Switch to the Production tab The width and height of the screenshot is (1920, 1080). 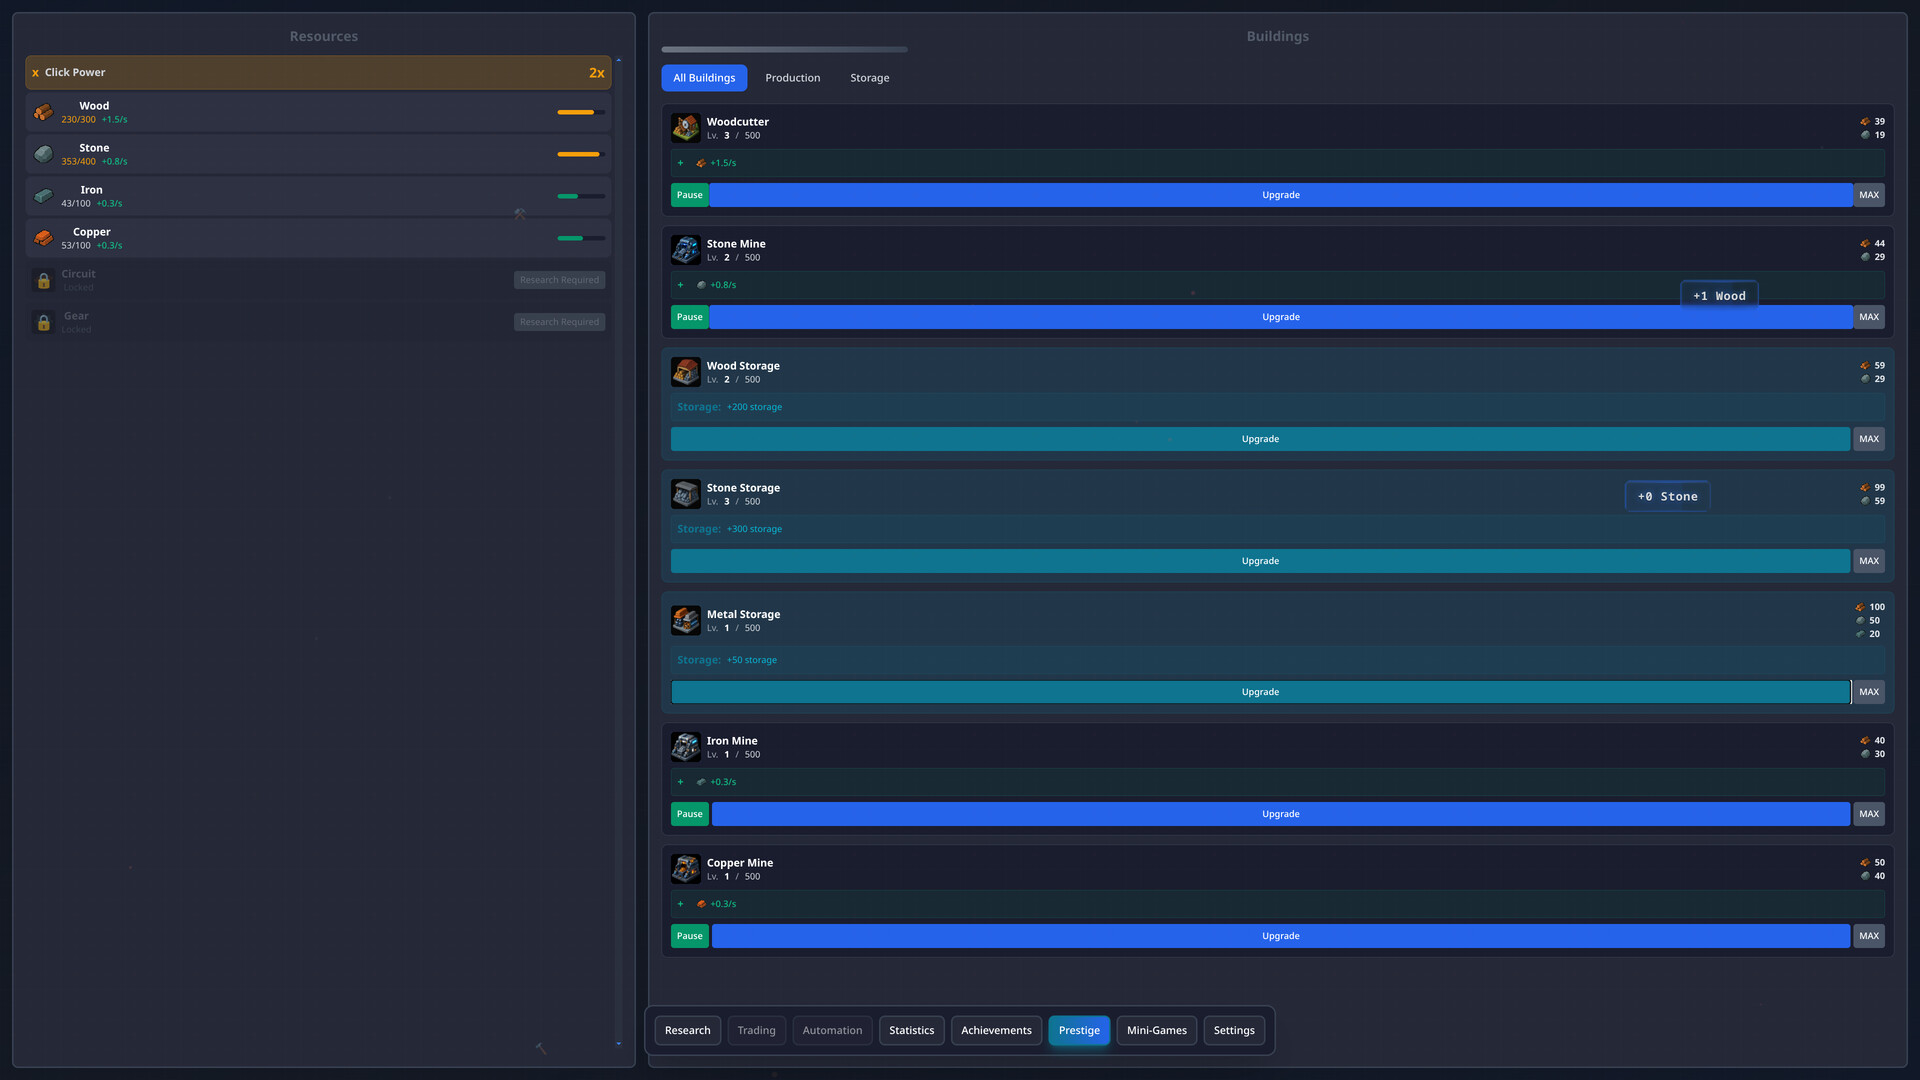(793, 77)
